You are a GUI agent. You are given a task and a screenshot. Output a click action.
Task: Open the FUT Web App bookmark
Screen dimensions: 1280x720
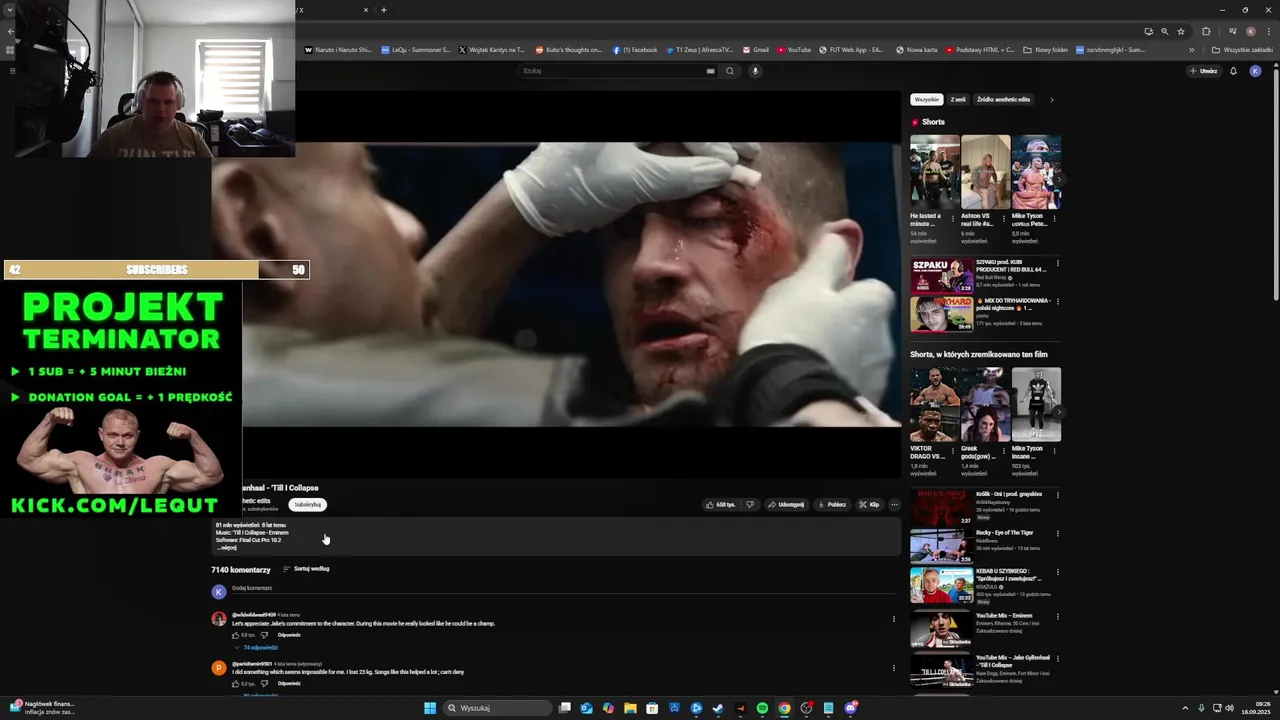[x=851, y=49]
